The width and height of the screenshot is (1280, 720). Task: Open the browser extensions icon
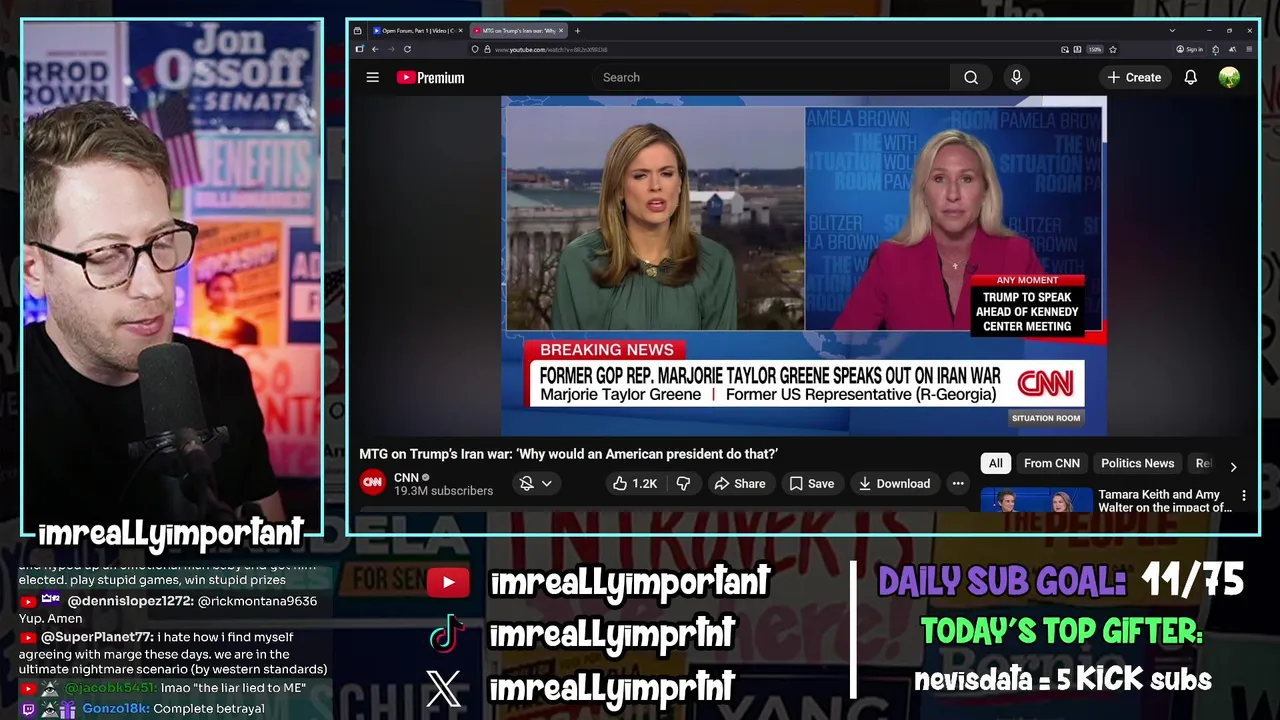point(1215,49)
